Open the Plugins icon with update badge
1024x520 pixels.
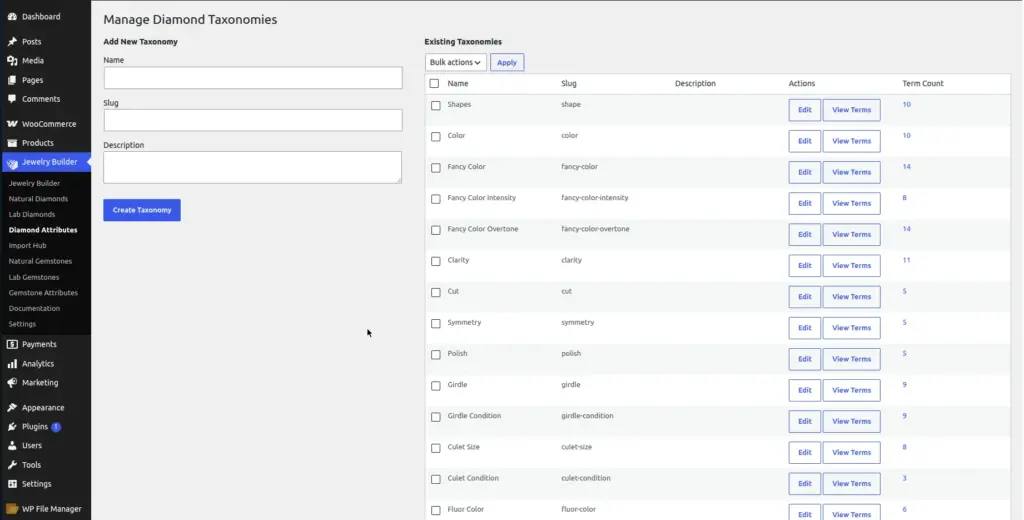(12, 427)
